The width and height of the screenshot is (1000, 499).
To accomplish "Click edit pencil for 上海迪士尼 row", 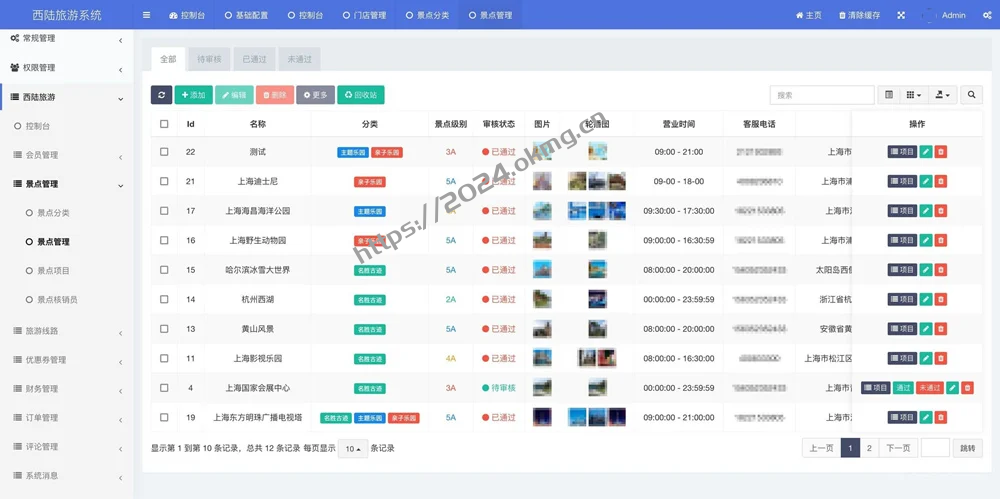I will 926,181.
